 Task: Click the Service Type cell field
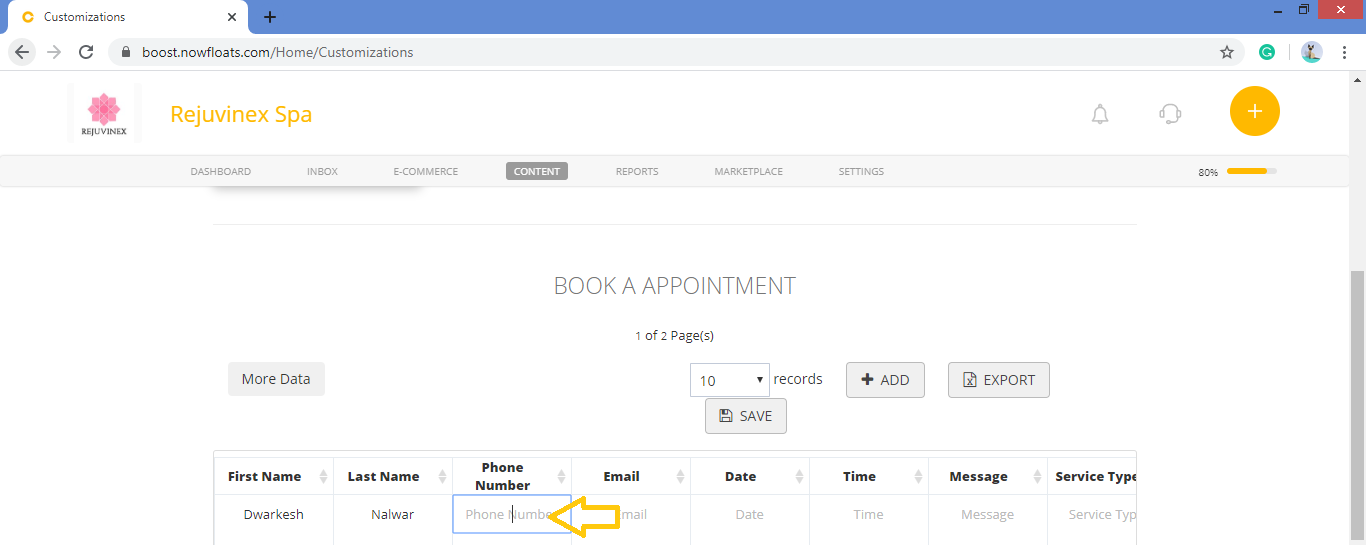[x=1092, y=514]
